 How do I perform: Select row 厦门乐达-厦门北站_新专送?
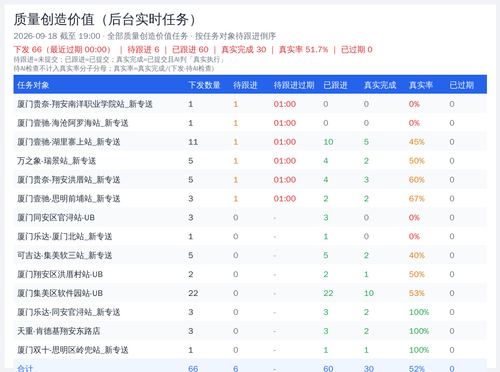click(250, 236)
